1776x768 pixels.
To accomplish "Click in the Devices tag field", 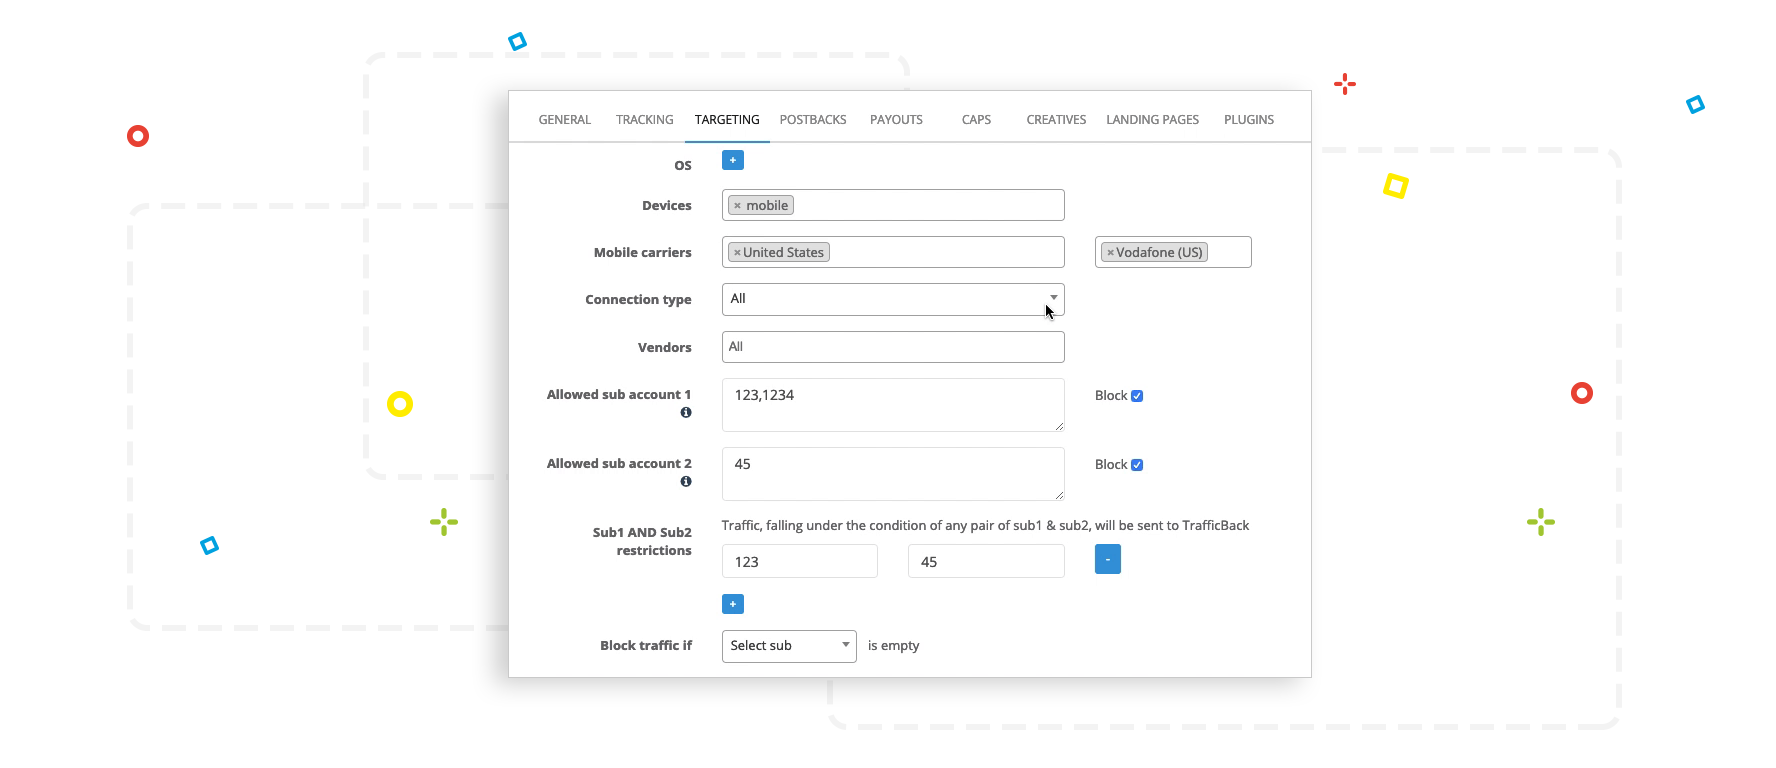I will tap(893, 205).
